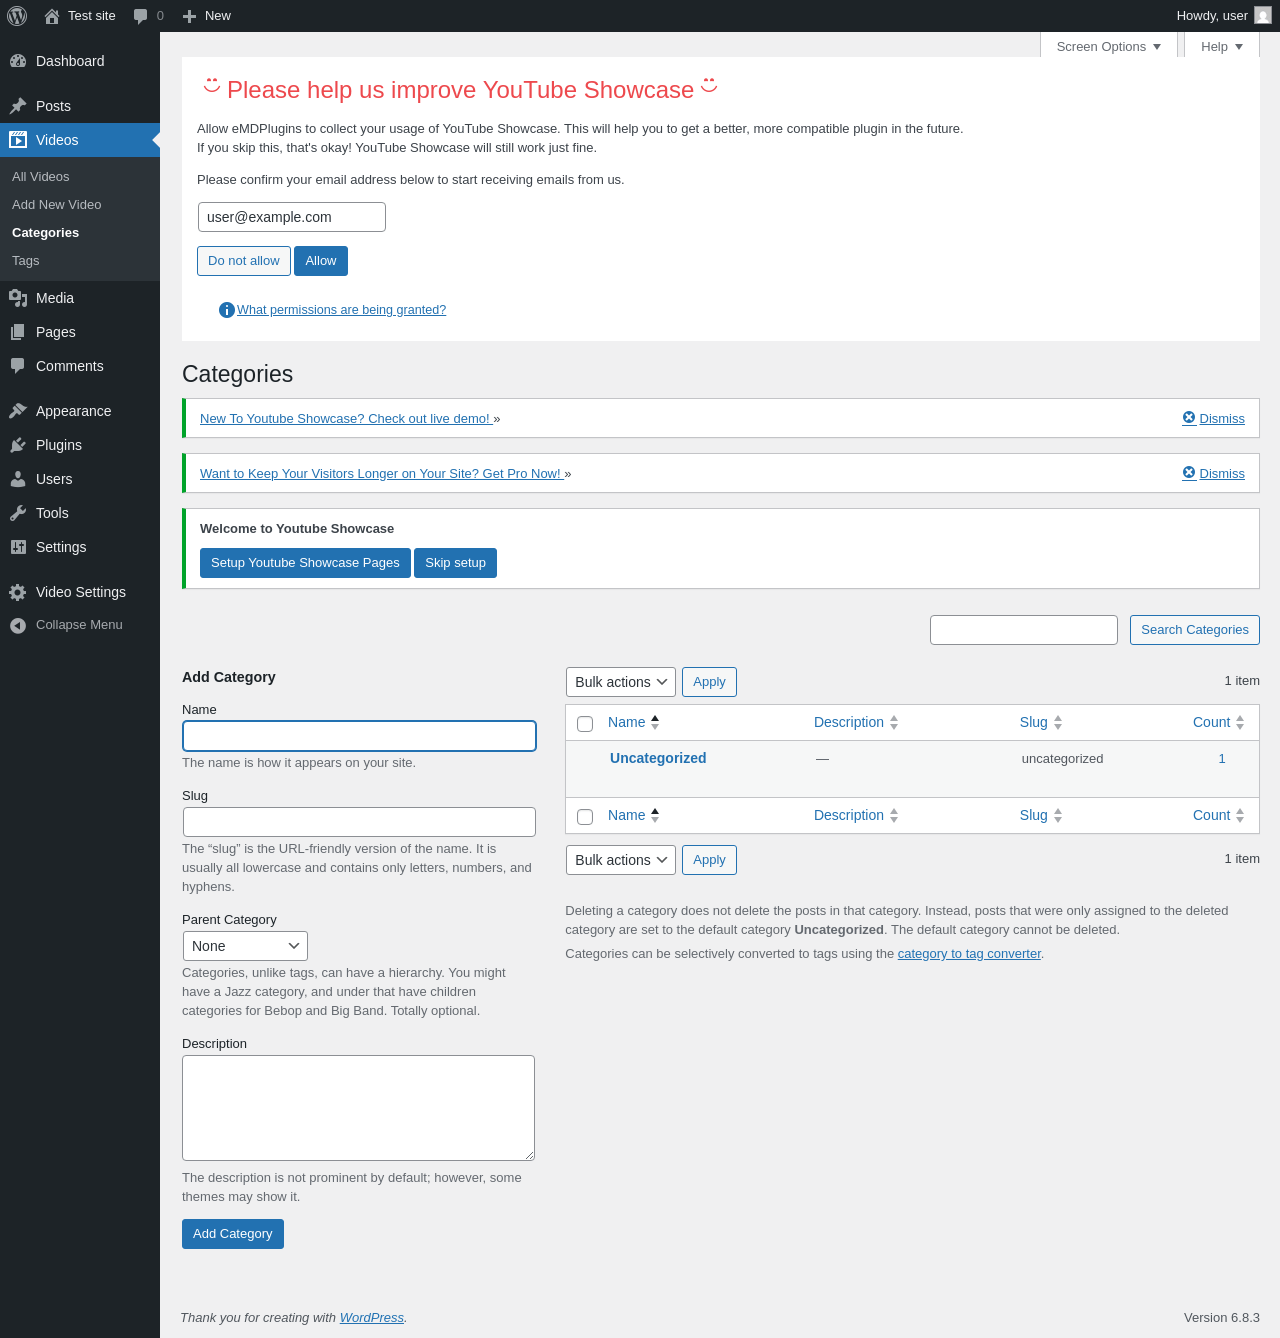Open the Parent Category None dropdown
Viewport: 1280px width, 1338px height.
coord(245,946)
